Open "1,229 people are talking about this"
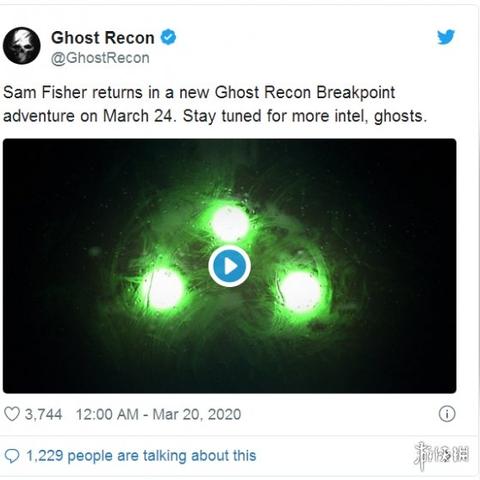Image resolution: width=480 pixels, height=480 pixels. [x=141, y=456]
